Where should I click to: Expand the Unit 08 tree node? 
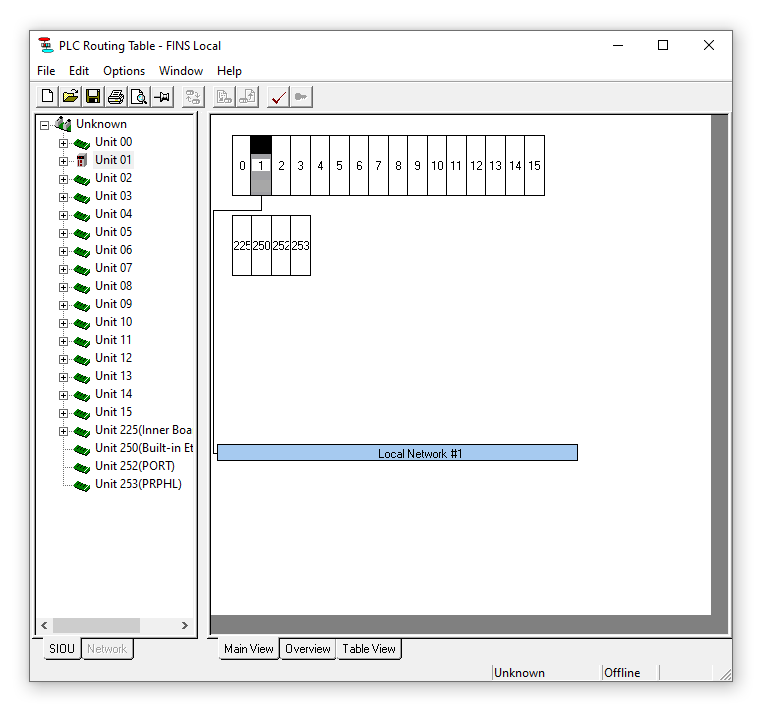63,287
